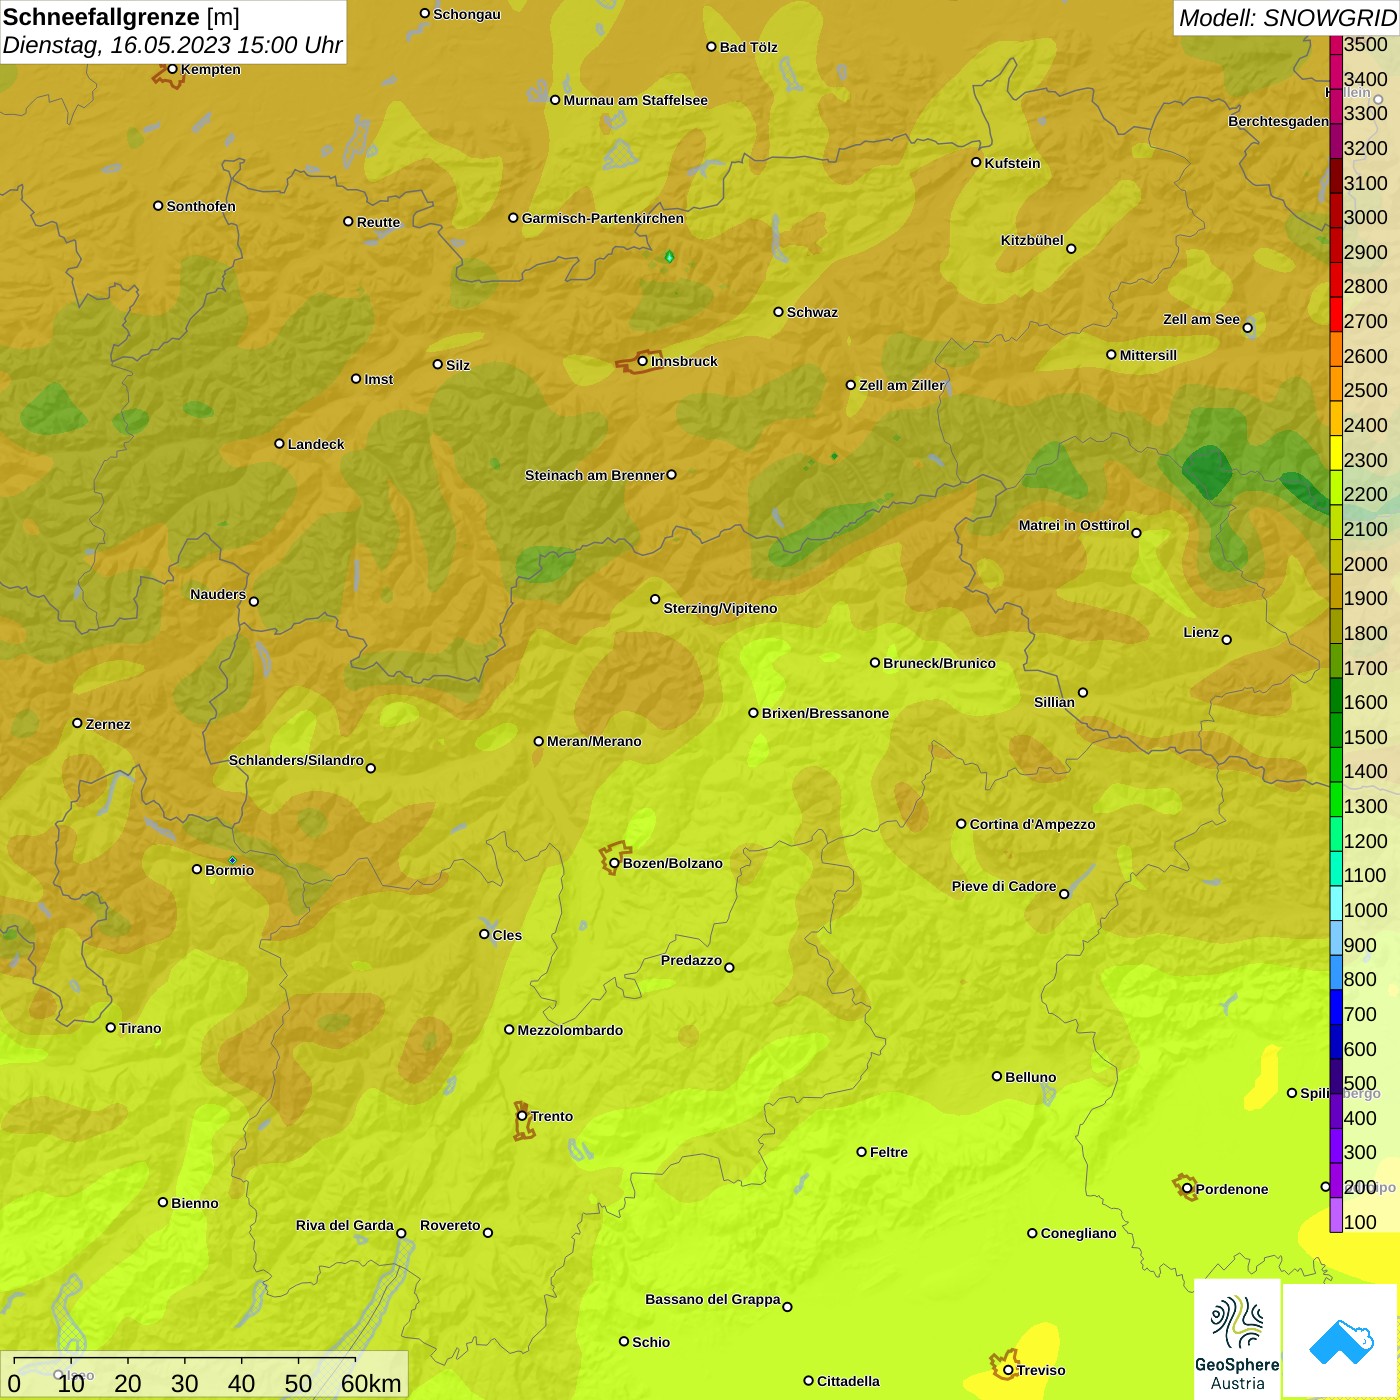This screenshot has height=1400, width=1400.
Task: Click the 'Pieve di Cadore' label
Action: tap(1004, 886)
